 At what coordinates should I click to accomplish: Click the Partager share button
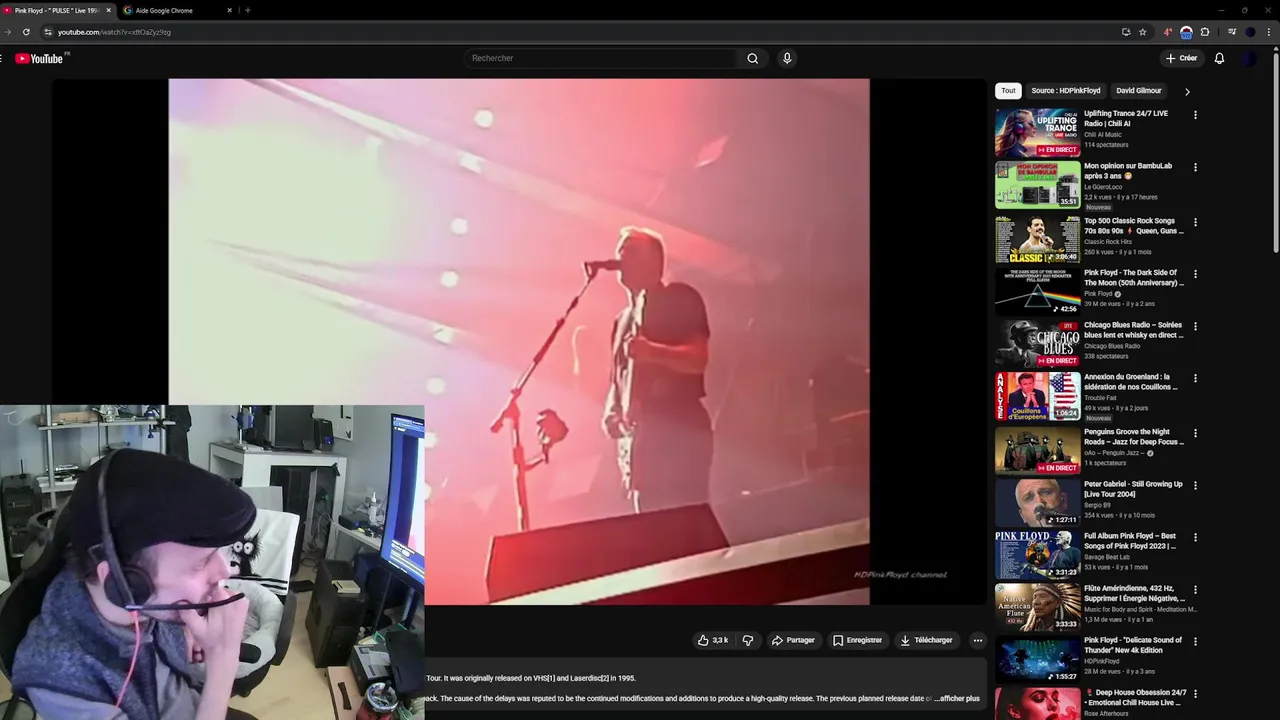[x=793, y=640]
